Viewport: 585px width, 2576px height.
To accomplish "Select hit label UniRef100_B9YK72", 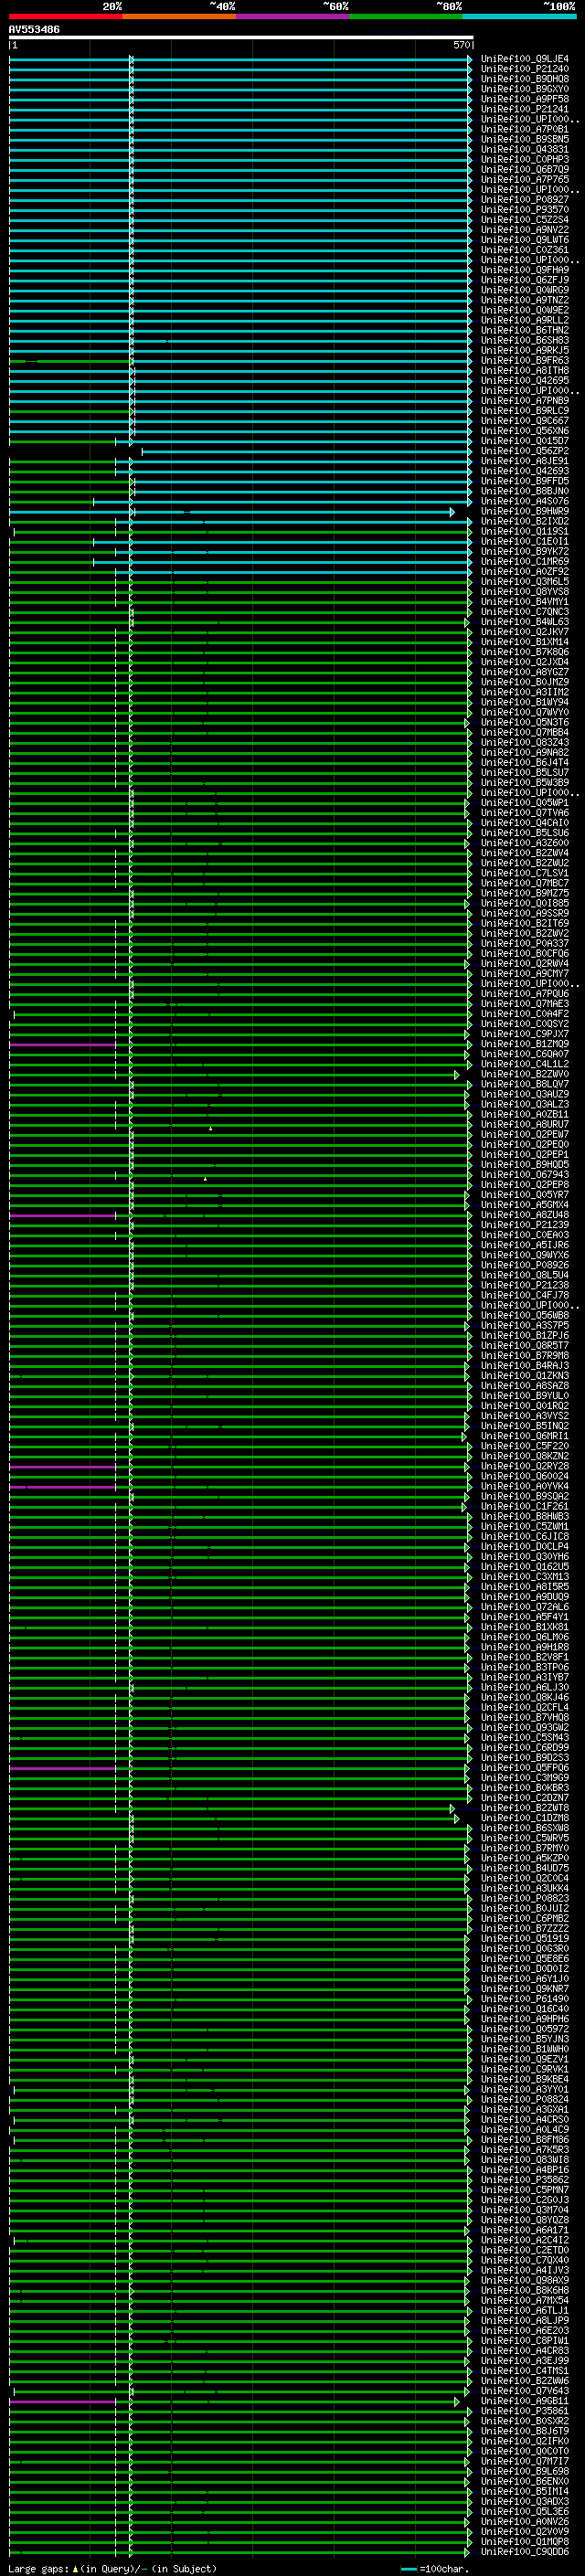I will (x=525, y=552).
